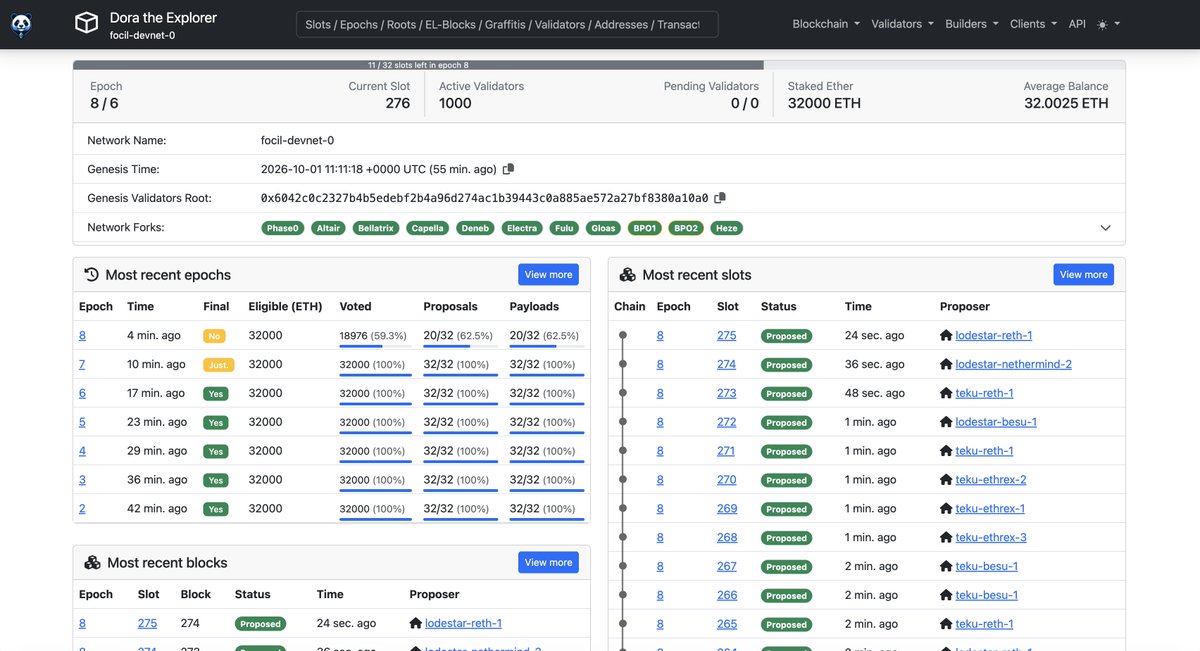Click the Proposed status badge for slot 272
The height and width of the screenshot is (651, 1200).
tap(787, 423)
